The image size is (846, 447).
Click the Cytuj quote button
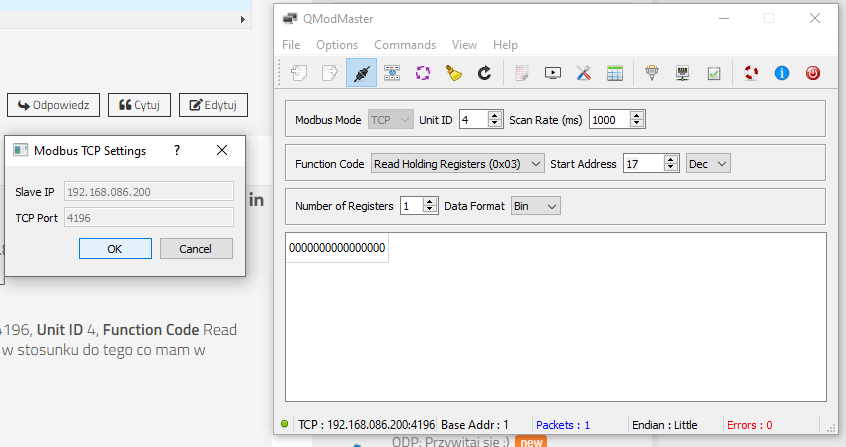(x=139, y=105)
